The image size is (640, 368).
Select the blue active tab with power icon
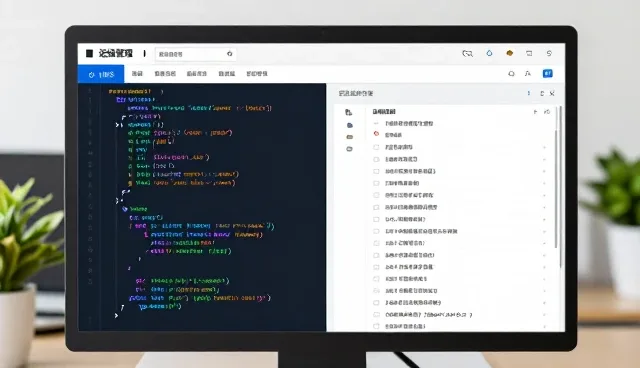pos(101,74)
